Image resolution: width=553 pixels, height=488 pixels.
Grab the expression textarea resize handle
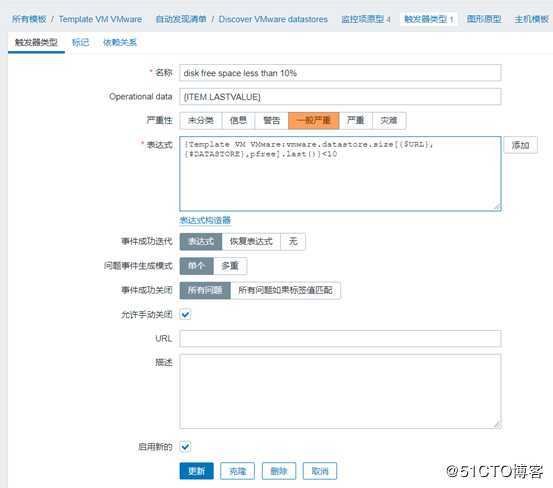(x=497, y=207)
